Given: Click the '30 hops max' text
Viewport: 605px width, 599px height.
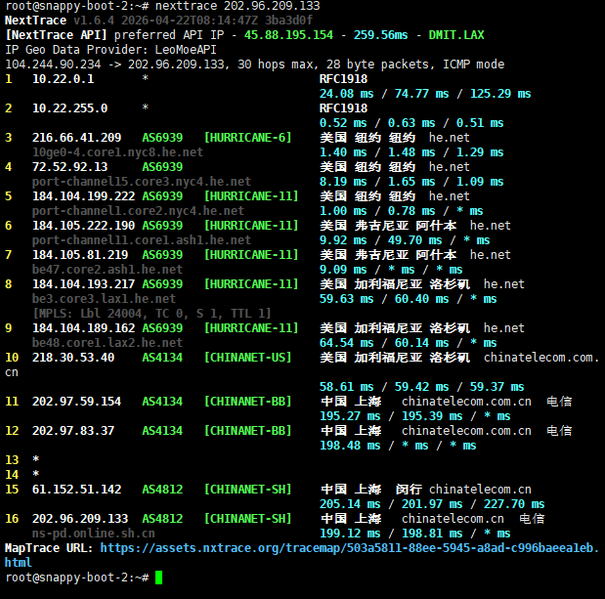Looking at the screenshot, I should (278, 64).
